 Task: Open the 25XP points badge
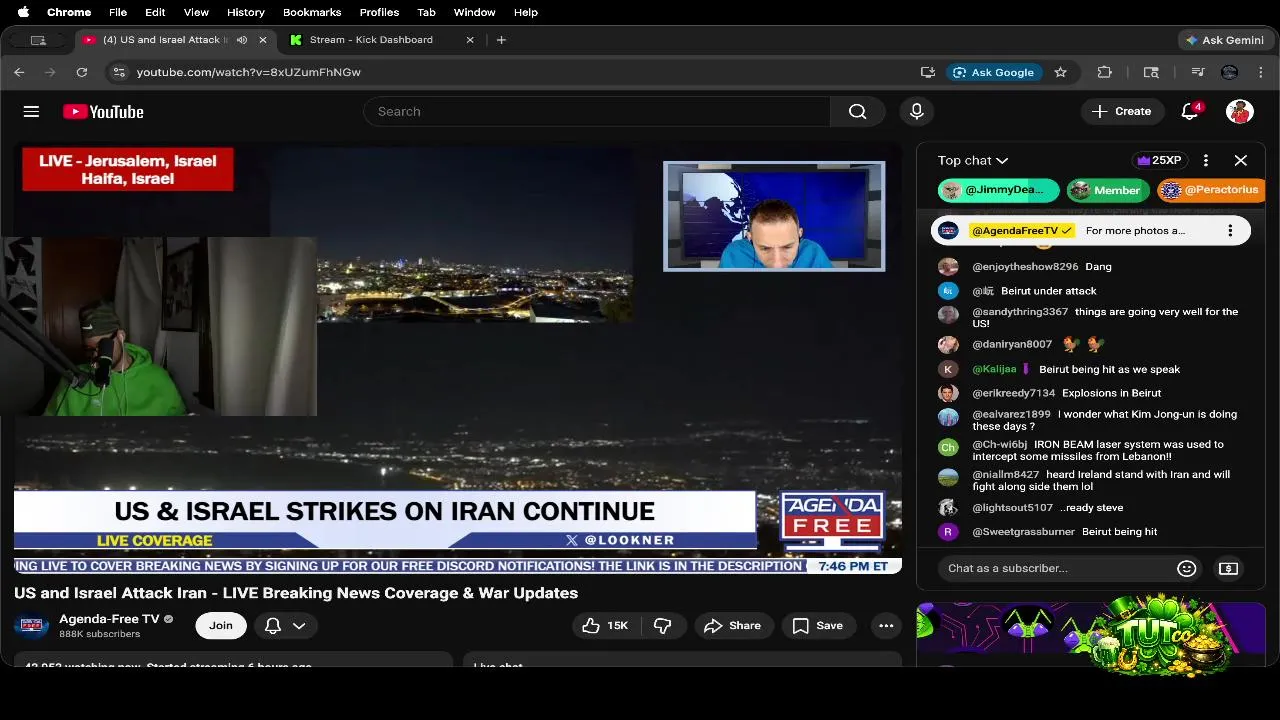pyautogui.click(x=1159, y=160)
